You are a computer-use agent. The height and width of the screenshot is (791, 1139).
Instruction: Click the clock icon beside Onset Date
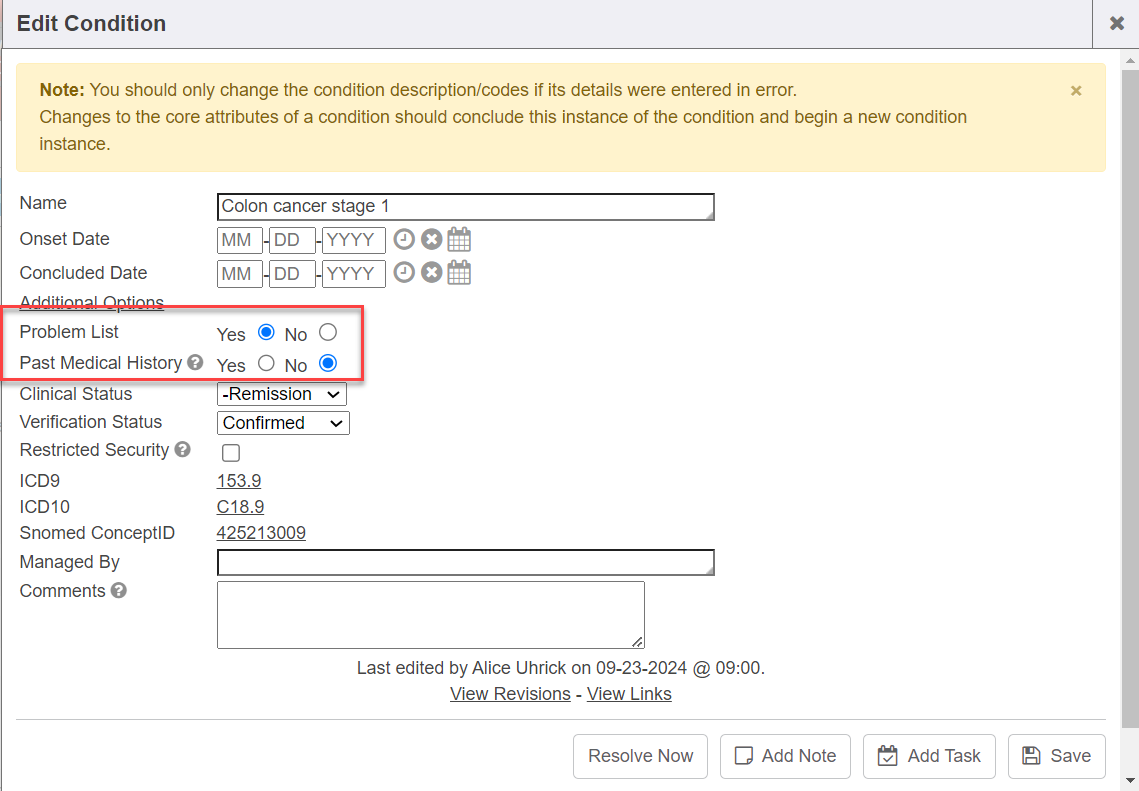(403, 240)
